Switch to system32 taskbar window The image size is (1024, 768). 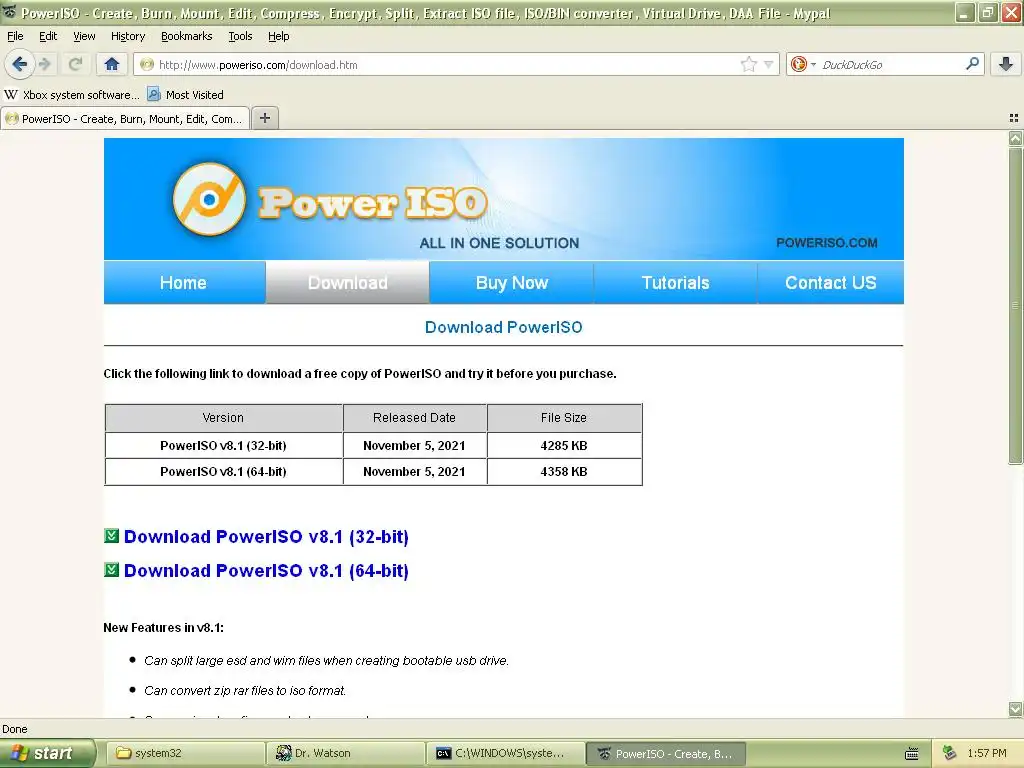185,754
